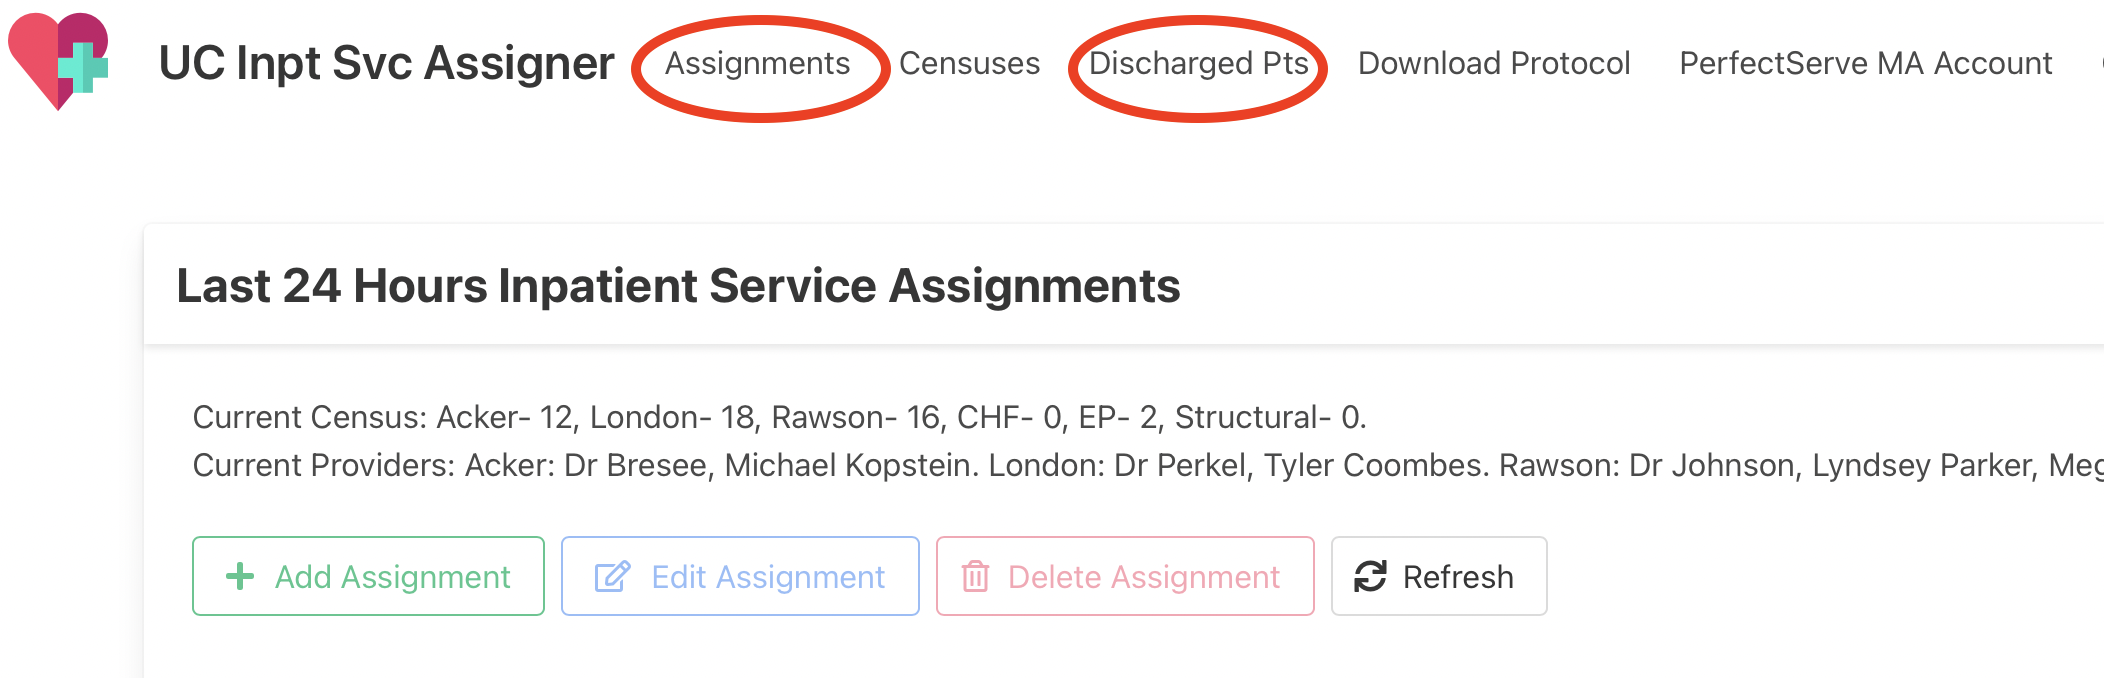Screen dimensions: 2104x678
Task: Open the Assignments nav tab
Action: (x=757, y=64)
